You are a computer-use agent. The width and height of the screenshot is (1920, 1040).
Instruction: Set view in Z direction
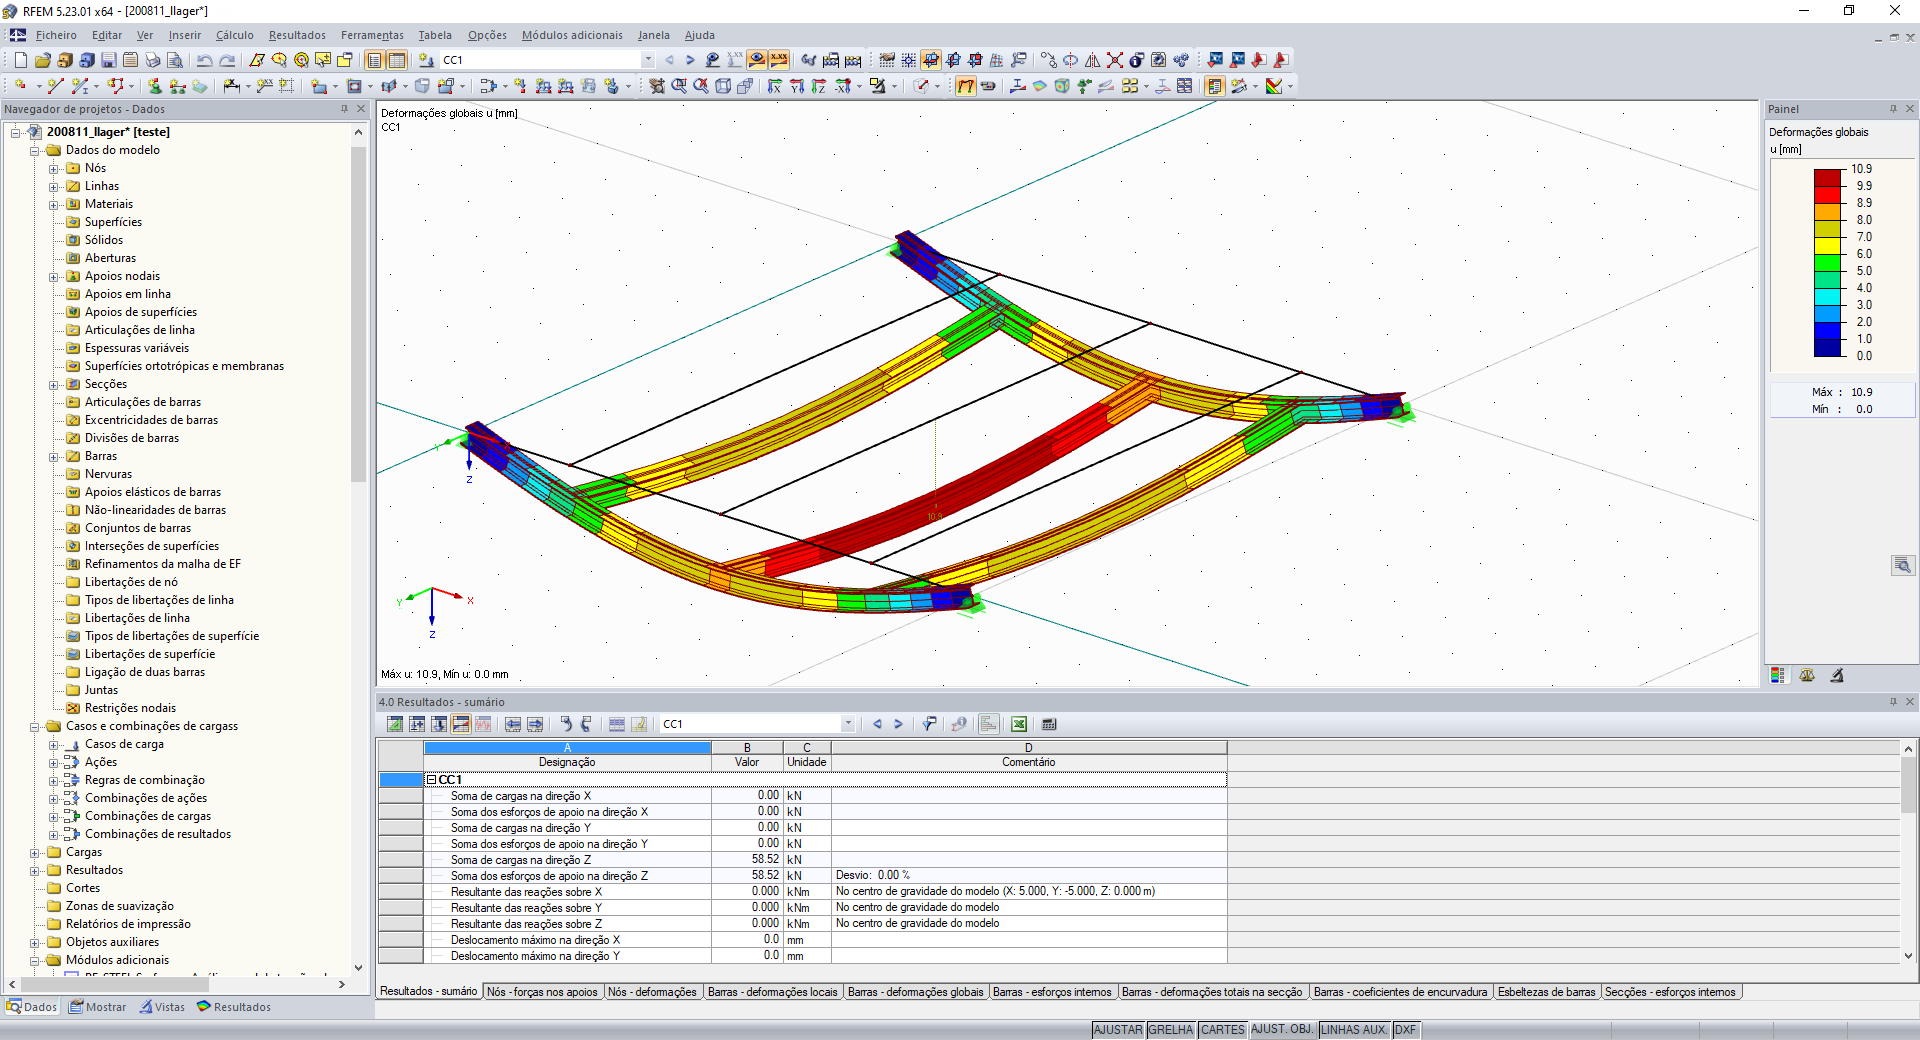pyautogui.click(x=819, y=86)
